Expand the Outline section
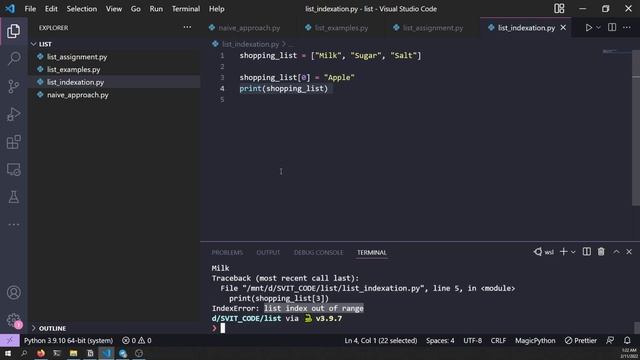 pos(114,328)
